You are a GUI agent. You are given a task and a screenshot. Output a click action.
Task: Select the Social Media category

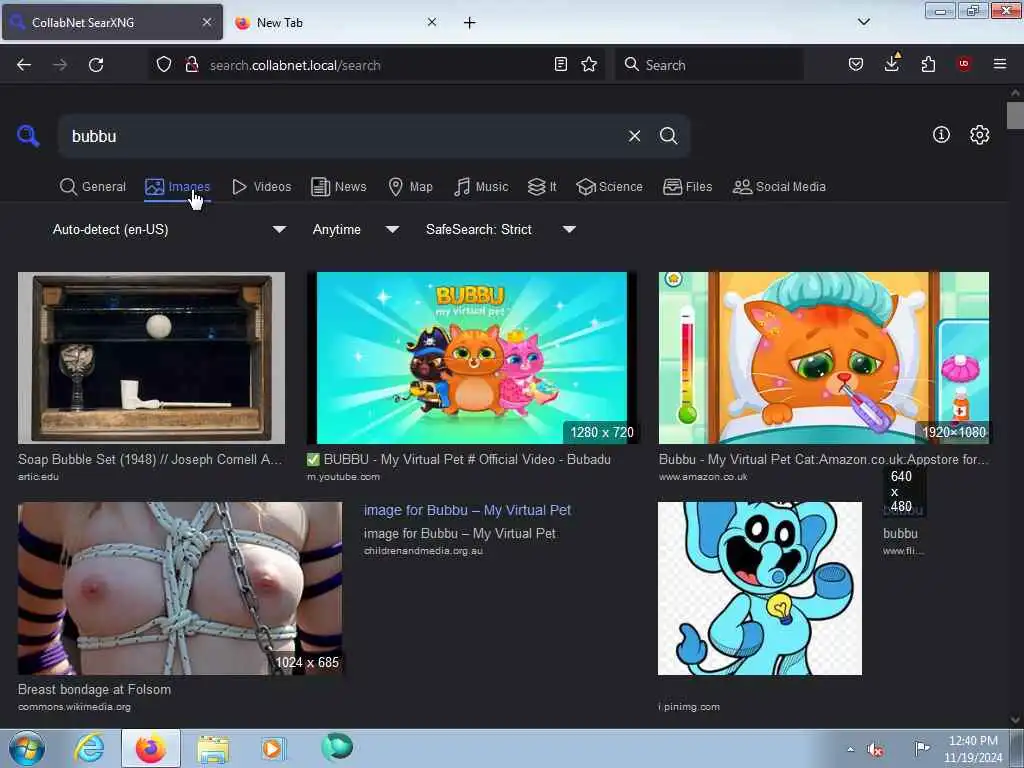pyautogui.click(x=779, y=187)
